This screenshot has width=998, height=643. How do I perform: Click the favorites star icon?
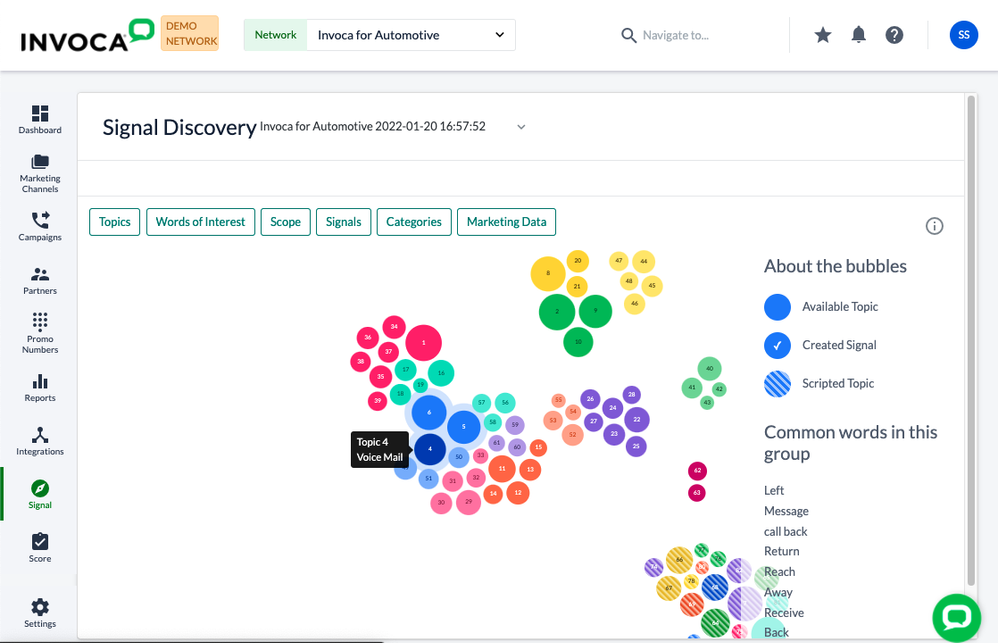point(823,35)
